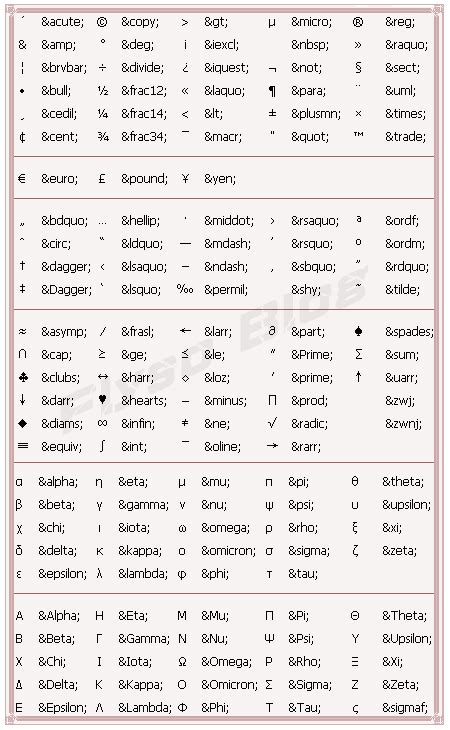Image resolution: width=450 pixels, height=730 pixels.
Task: Select the pound £ symbol
Action: pos(102,178)
